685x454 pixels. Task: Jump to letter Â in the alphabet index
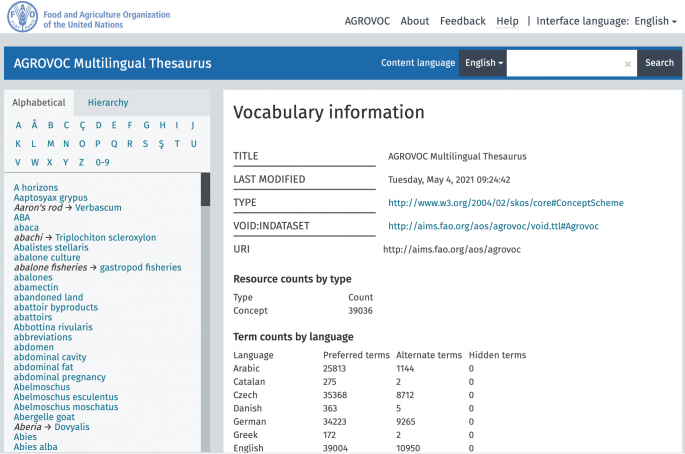(35, 125)
